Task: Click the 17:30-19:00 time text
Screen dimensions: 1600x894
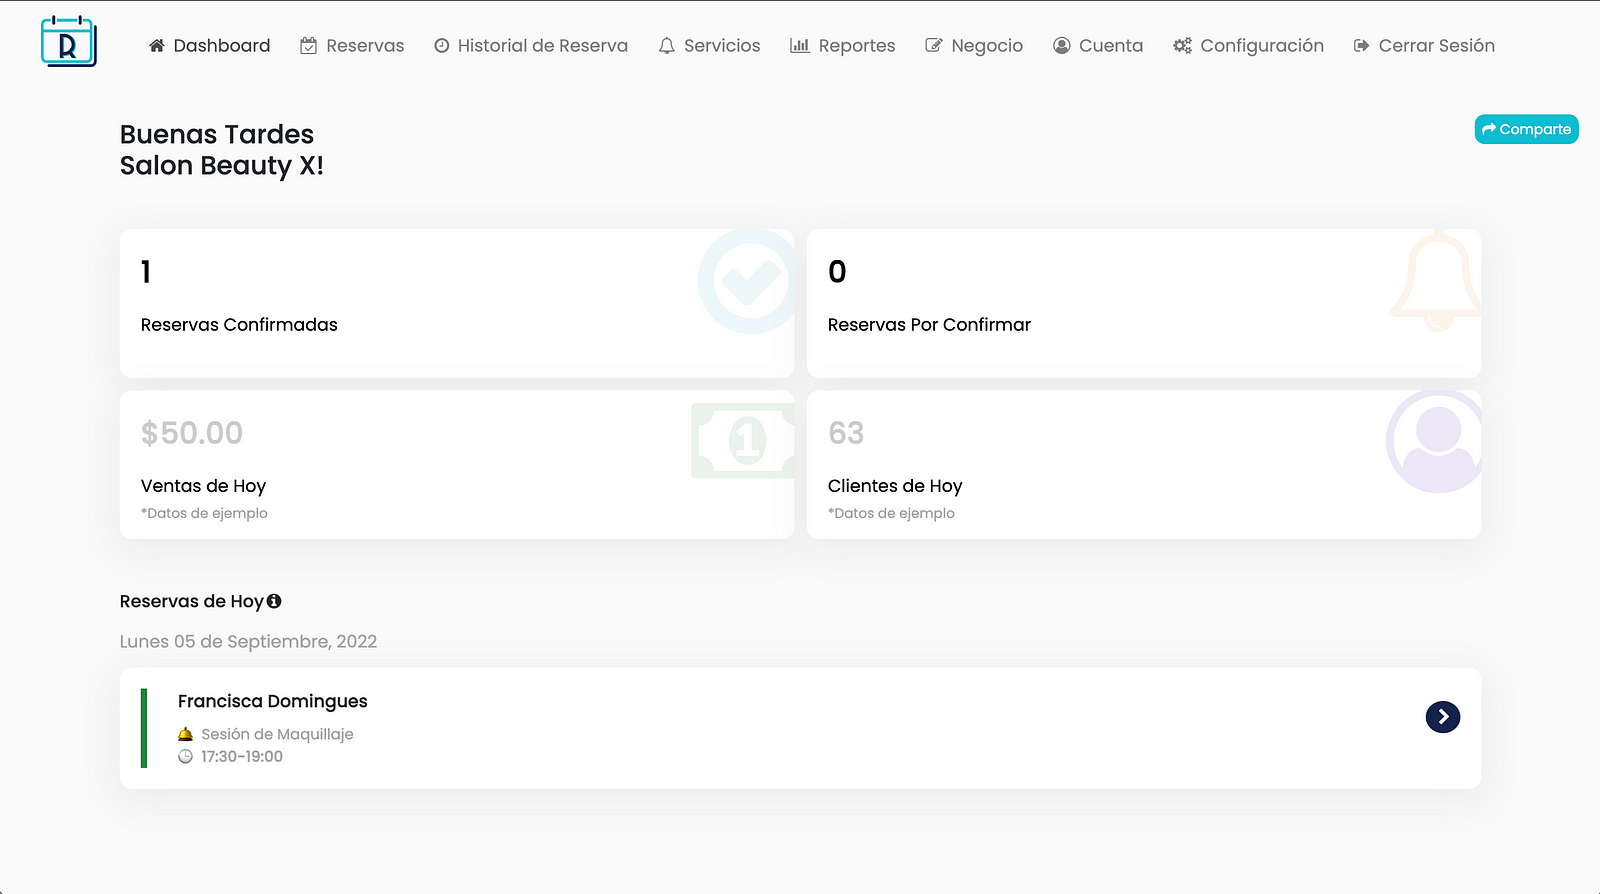Action: point(242,756)
